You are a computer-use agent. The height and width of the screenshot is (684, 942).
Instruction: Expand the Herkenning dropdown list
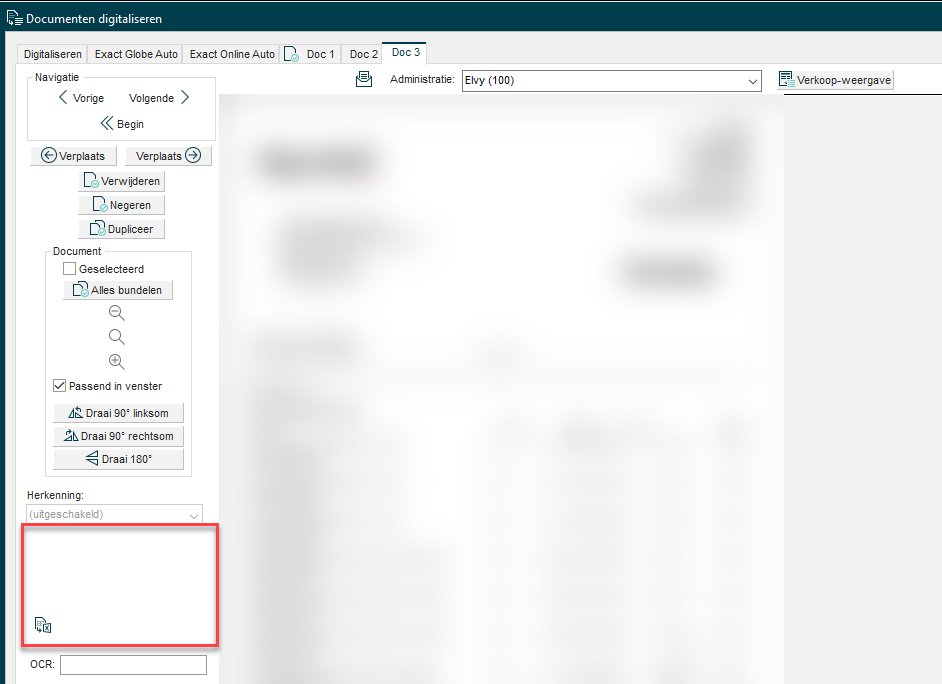pyautogui.click(x=116, y=514)
